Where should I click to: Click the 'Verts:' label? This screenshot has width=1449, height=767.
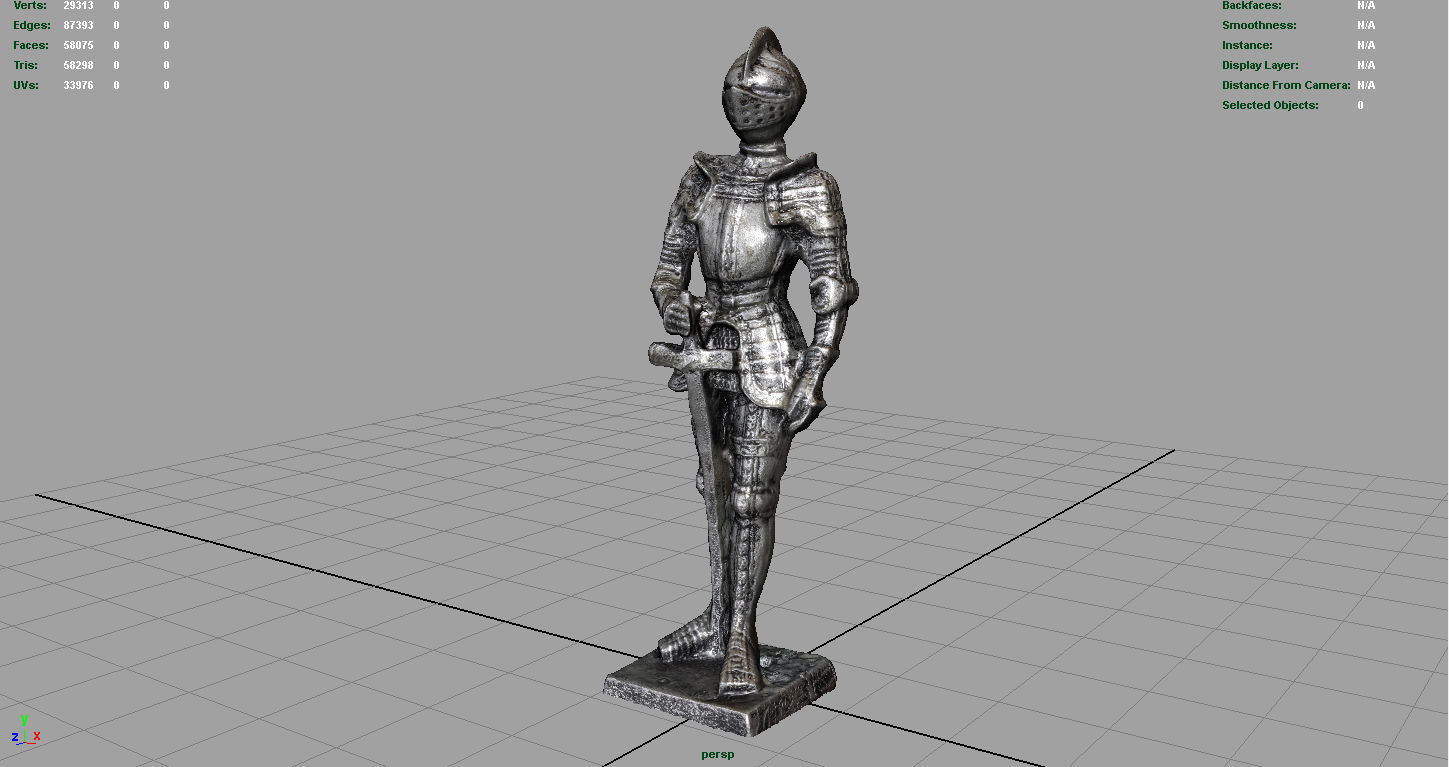pos(29,6)
